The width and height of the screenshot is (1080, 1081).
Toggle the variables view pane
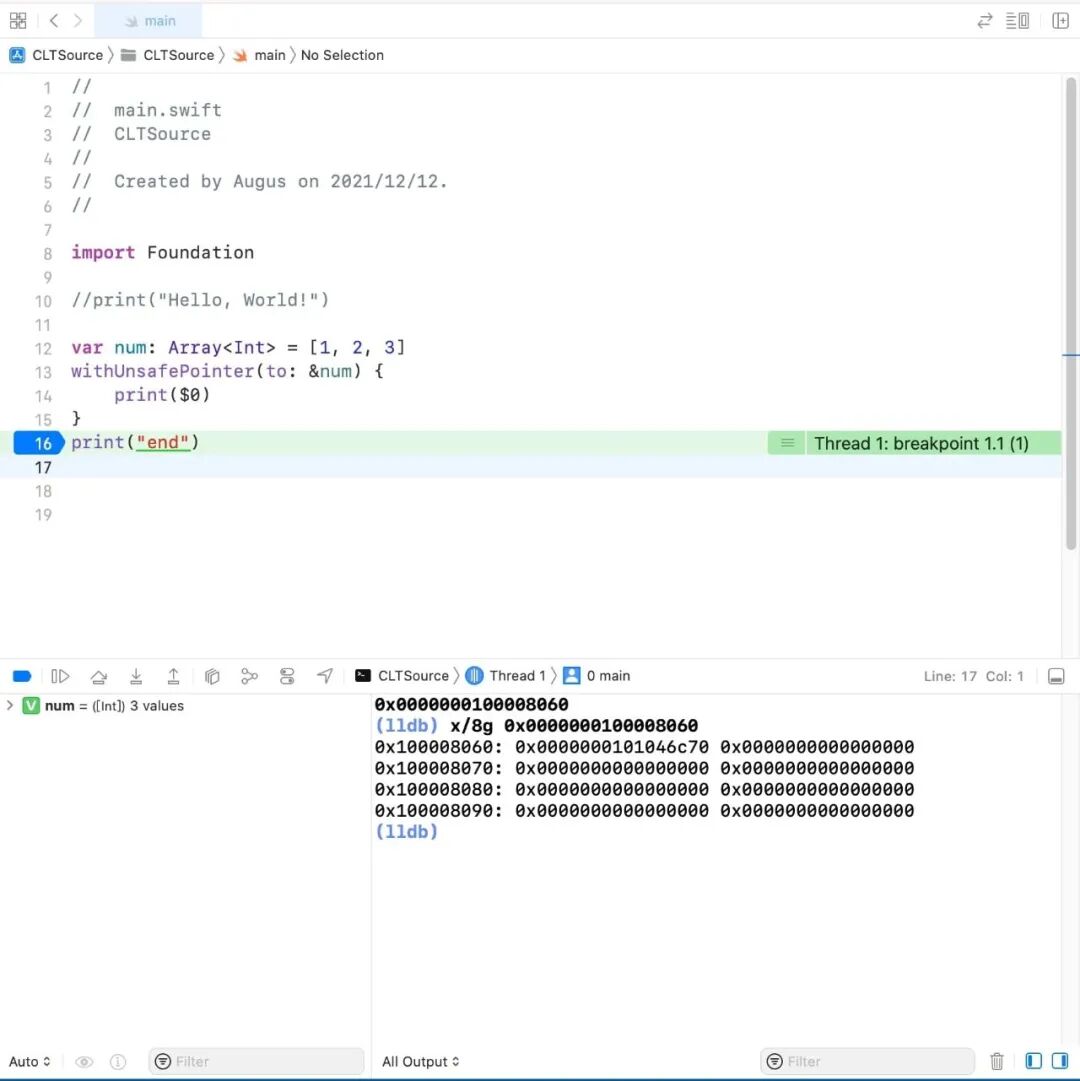(1033, 1061)
